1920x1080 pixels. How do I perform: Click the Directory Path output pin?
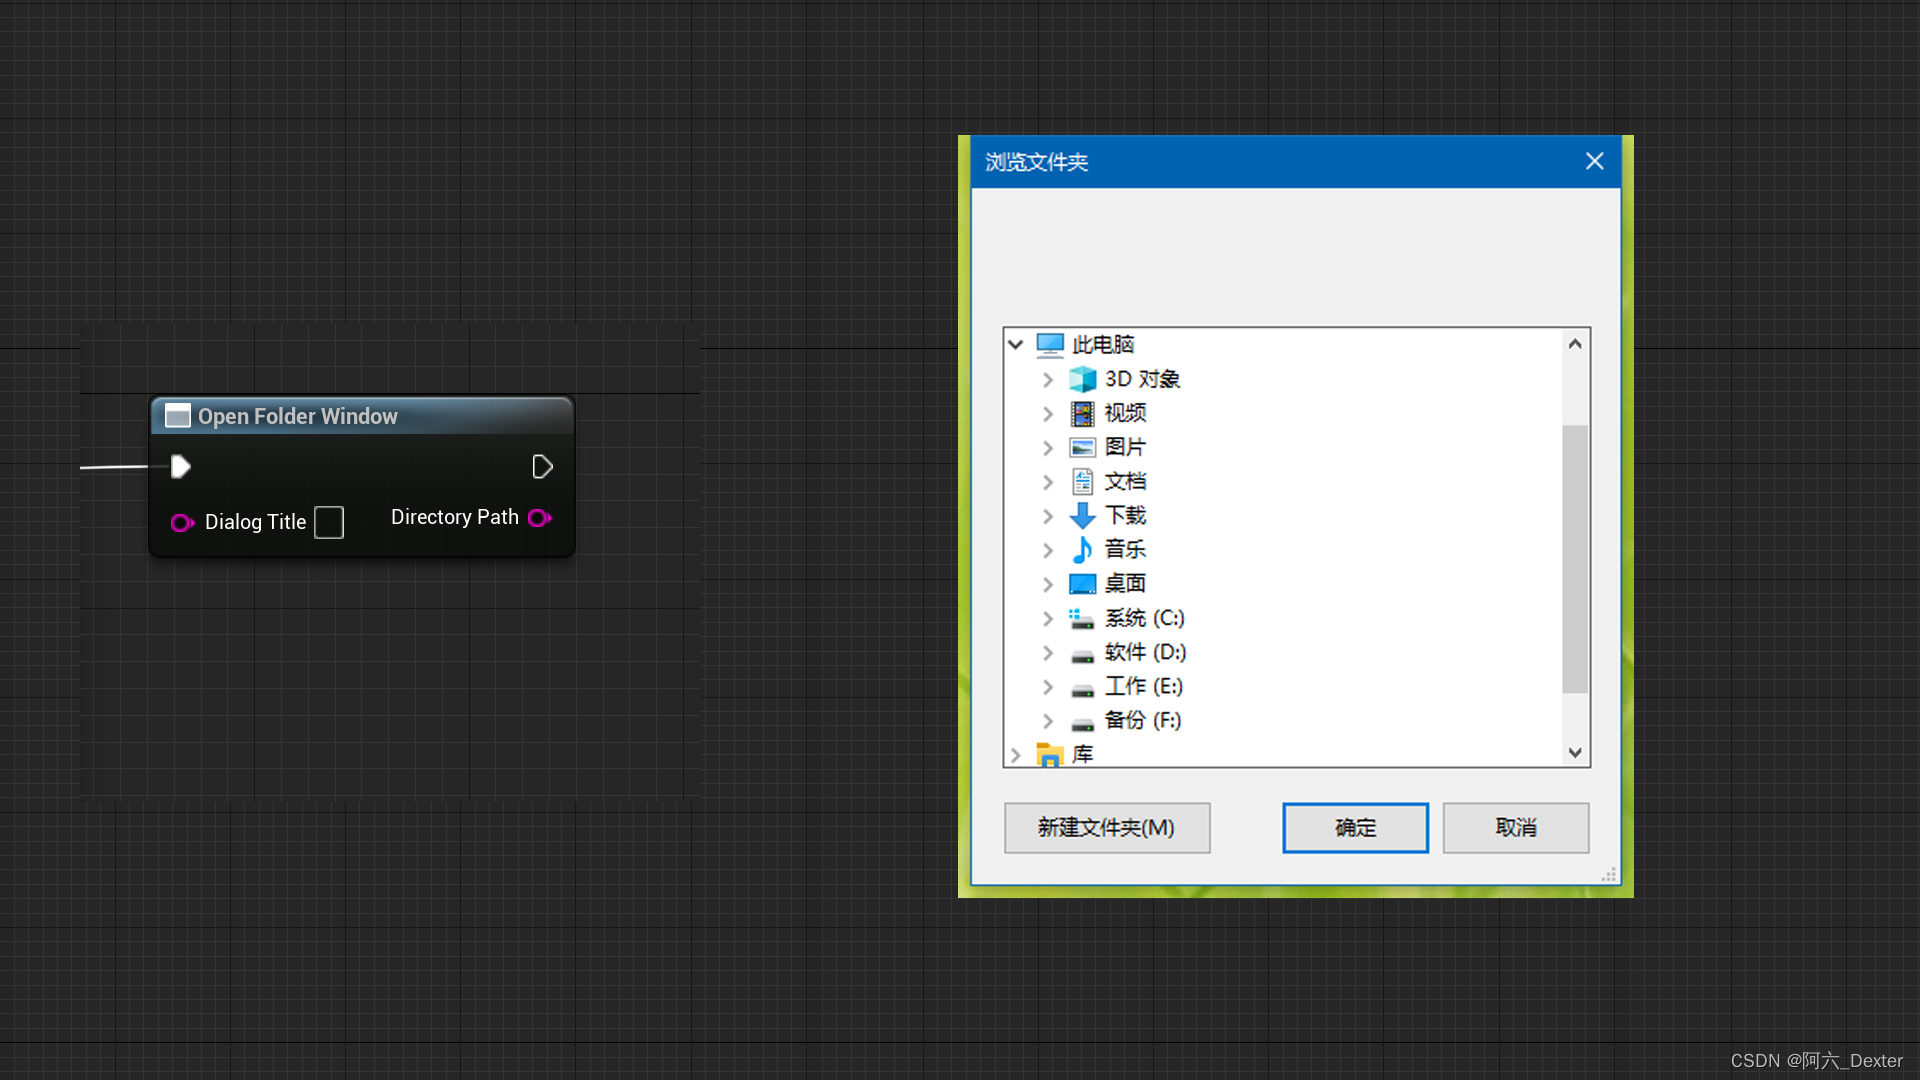point(540,518)
